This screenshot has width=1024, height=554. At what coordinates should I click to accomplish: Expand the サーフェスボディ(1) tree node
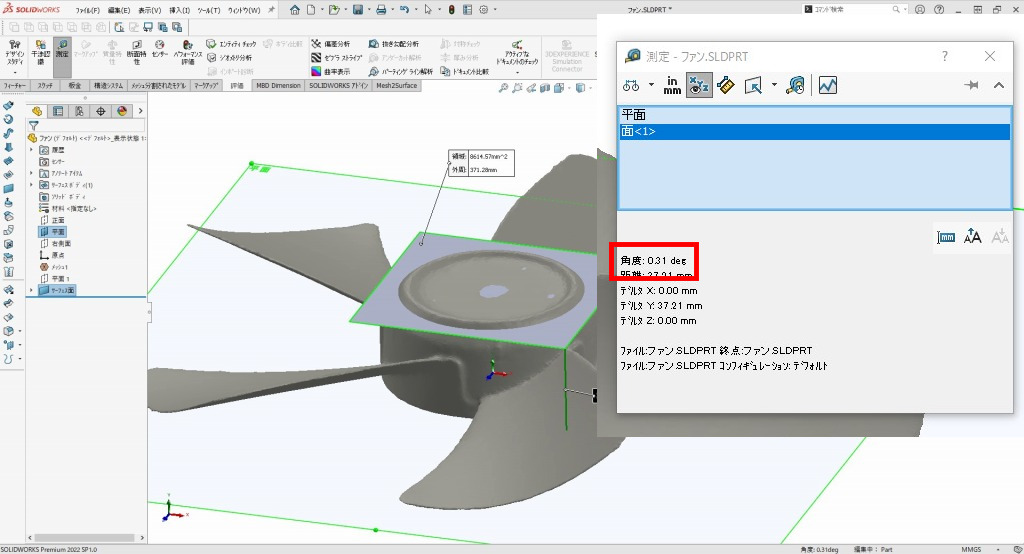[31, 186]
